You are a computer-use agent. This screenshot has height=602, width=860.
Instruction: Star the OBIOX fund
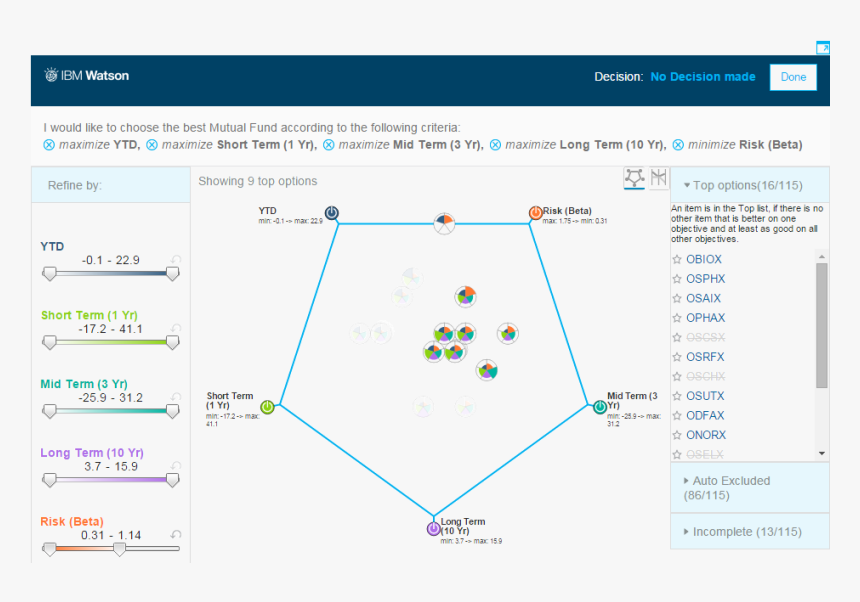point(677,259)
